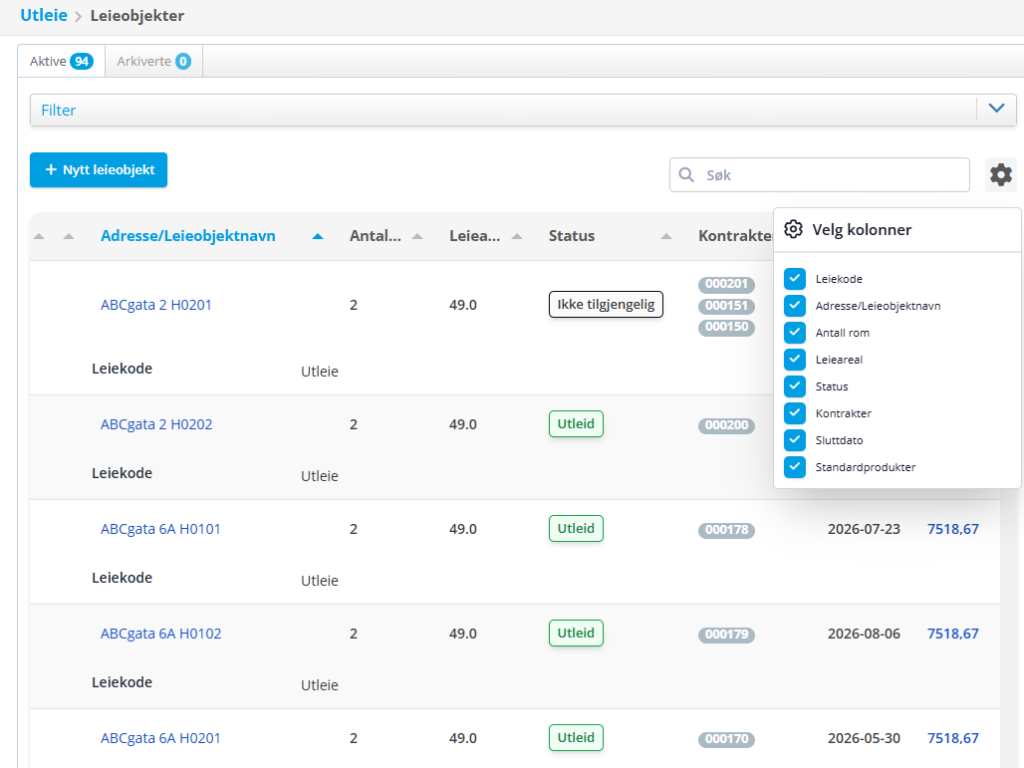Sort by Leiea... column arrow

(517, 236)
